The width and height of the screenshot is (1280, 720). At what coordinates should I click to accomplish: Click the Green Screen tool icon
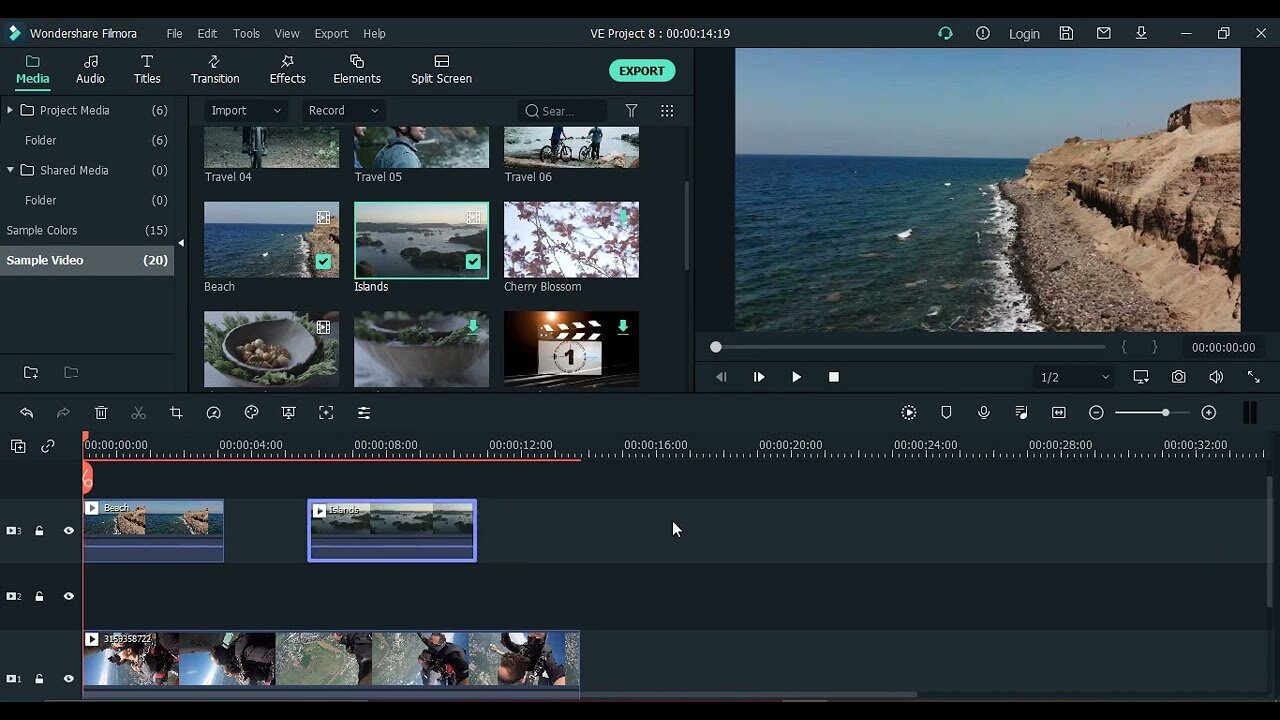point(288,412)
